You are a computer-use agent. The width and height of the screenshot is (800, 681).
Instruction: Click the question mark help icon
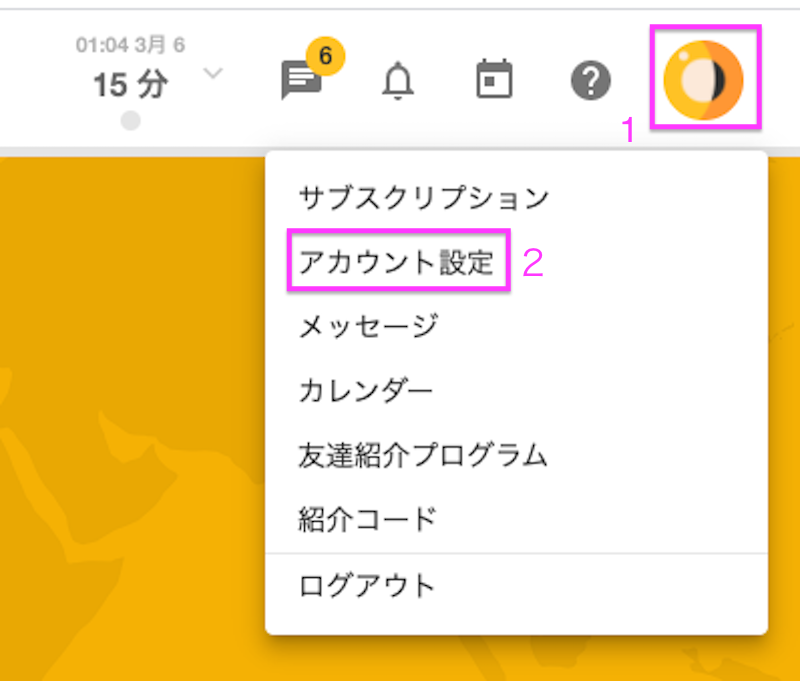click(x=590, y=81)
